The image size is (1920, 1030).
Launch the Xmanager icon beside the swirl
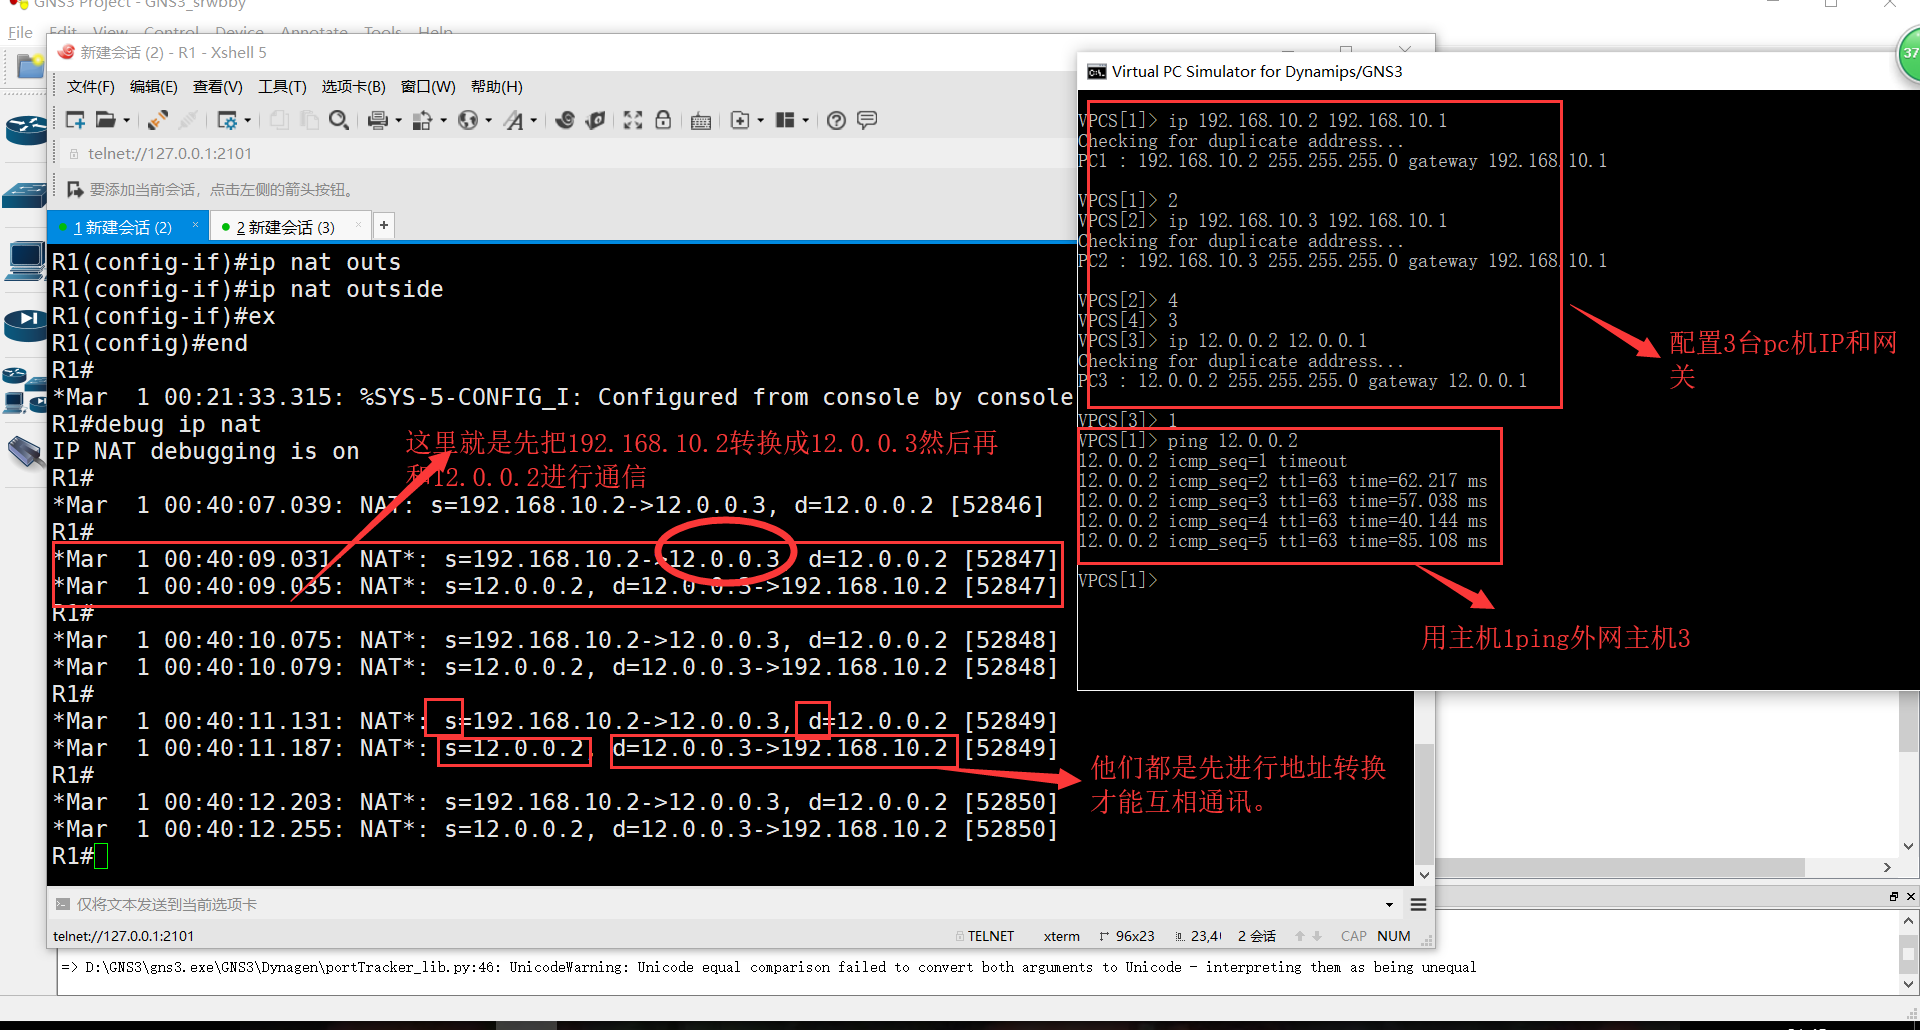click(596, 120)
